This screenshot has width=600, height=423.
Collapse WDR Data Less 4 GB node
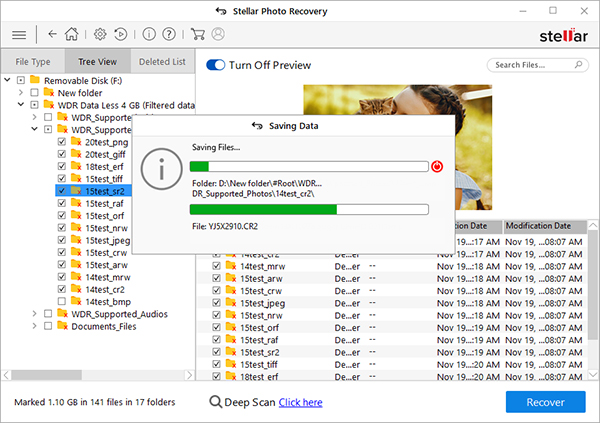21,105
